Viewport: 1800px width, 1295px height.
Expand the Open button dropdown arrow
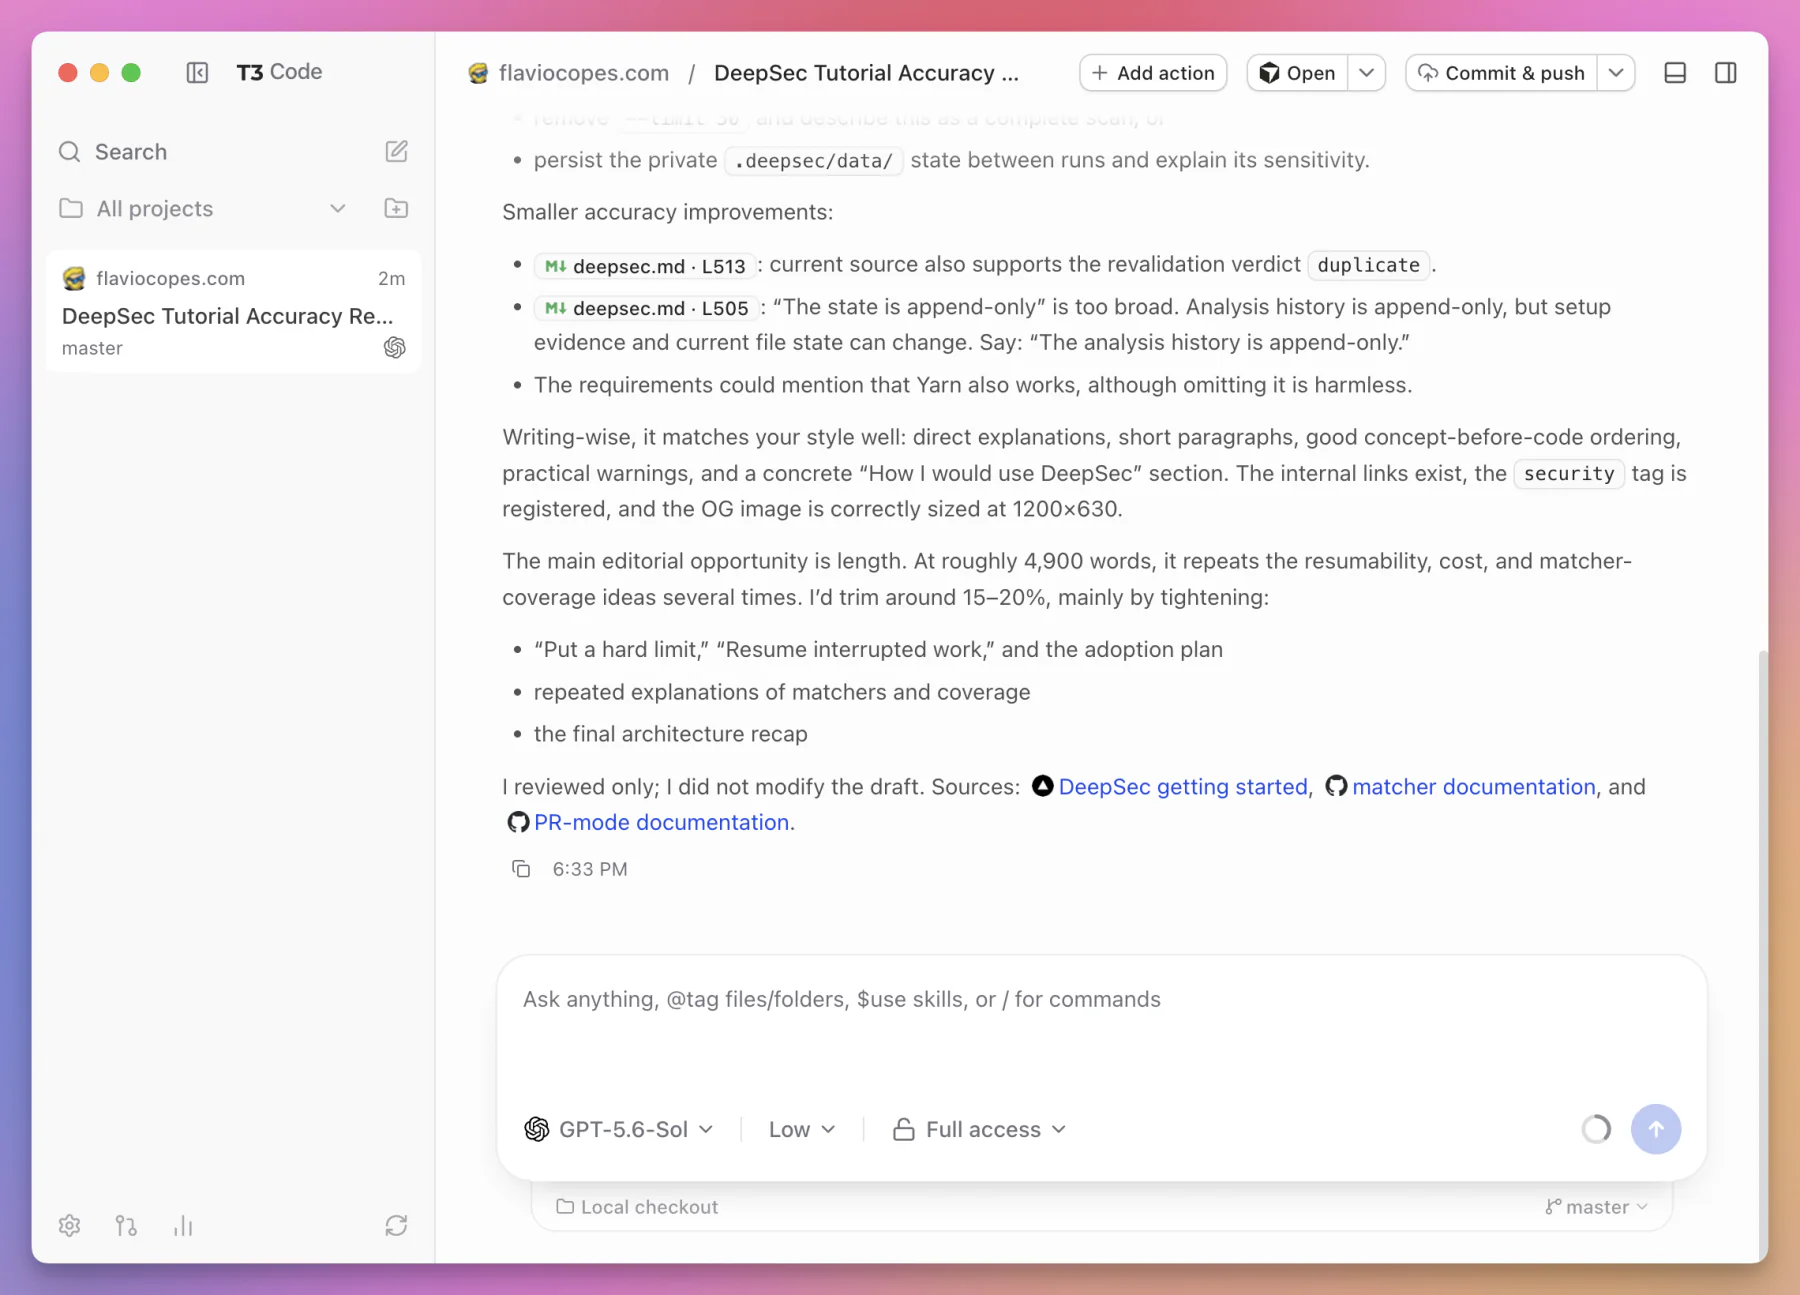coord(1366,73)
